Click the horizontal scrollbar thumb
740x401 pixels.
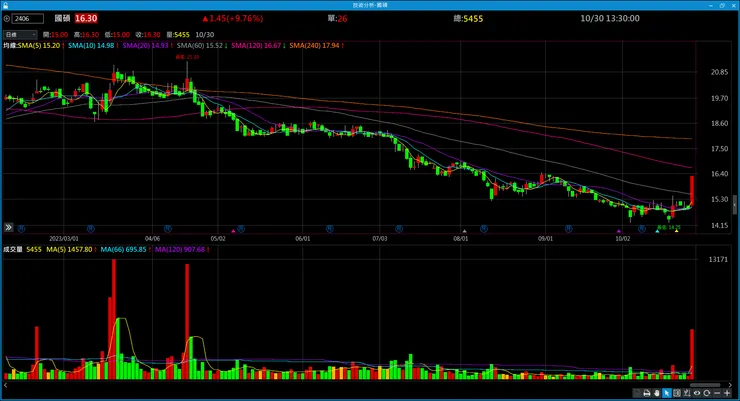[x=705, y=385]
